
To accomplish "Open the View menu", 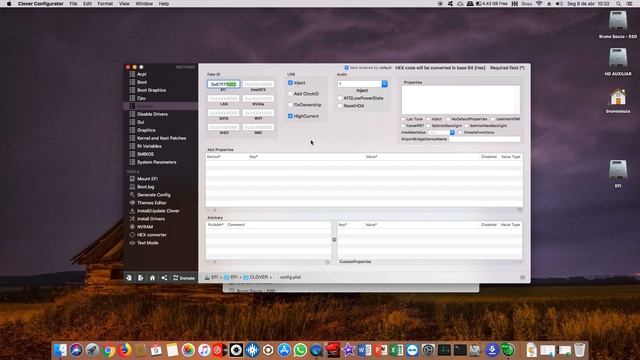I will pos(124,4).
